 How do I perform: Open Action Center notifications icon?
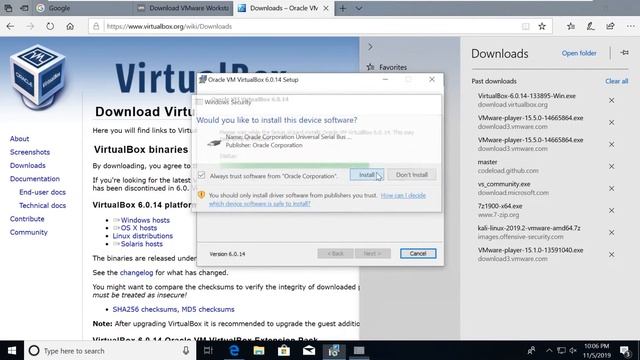click(624, 351)
